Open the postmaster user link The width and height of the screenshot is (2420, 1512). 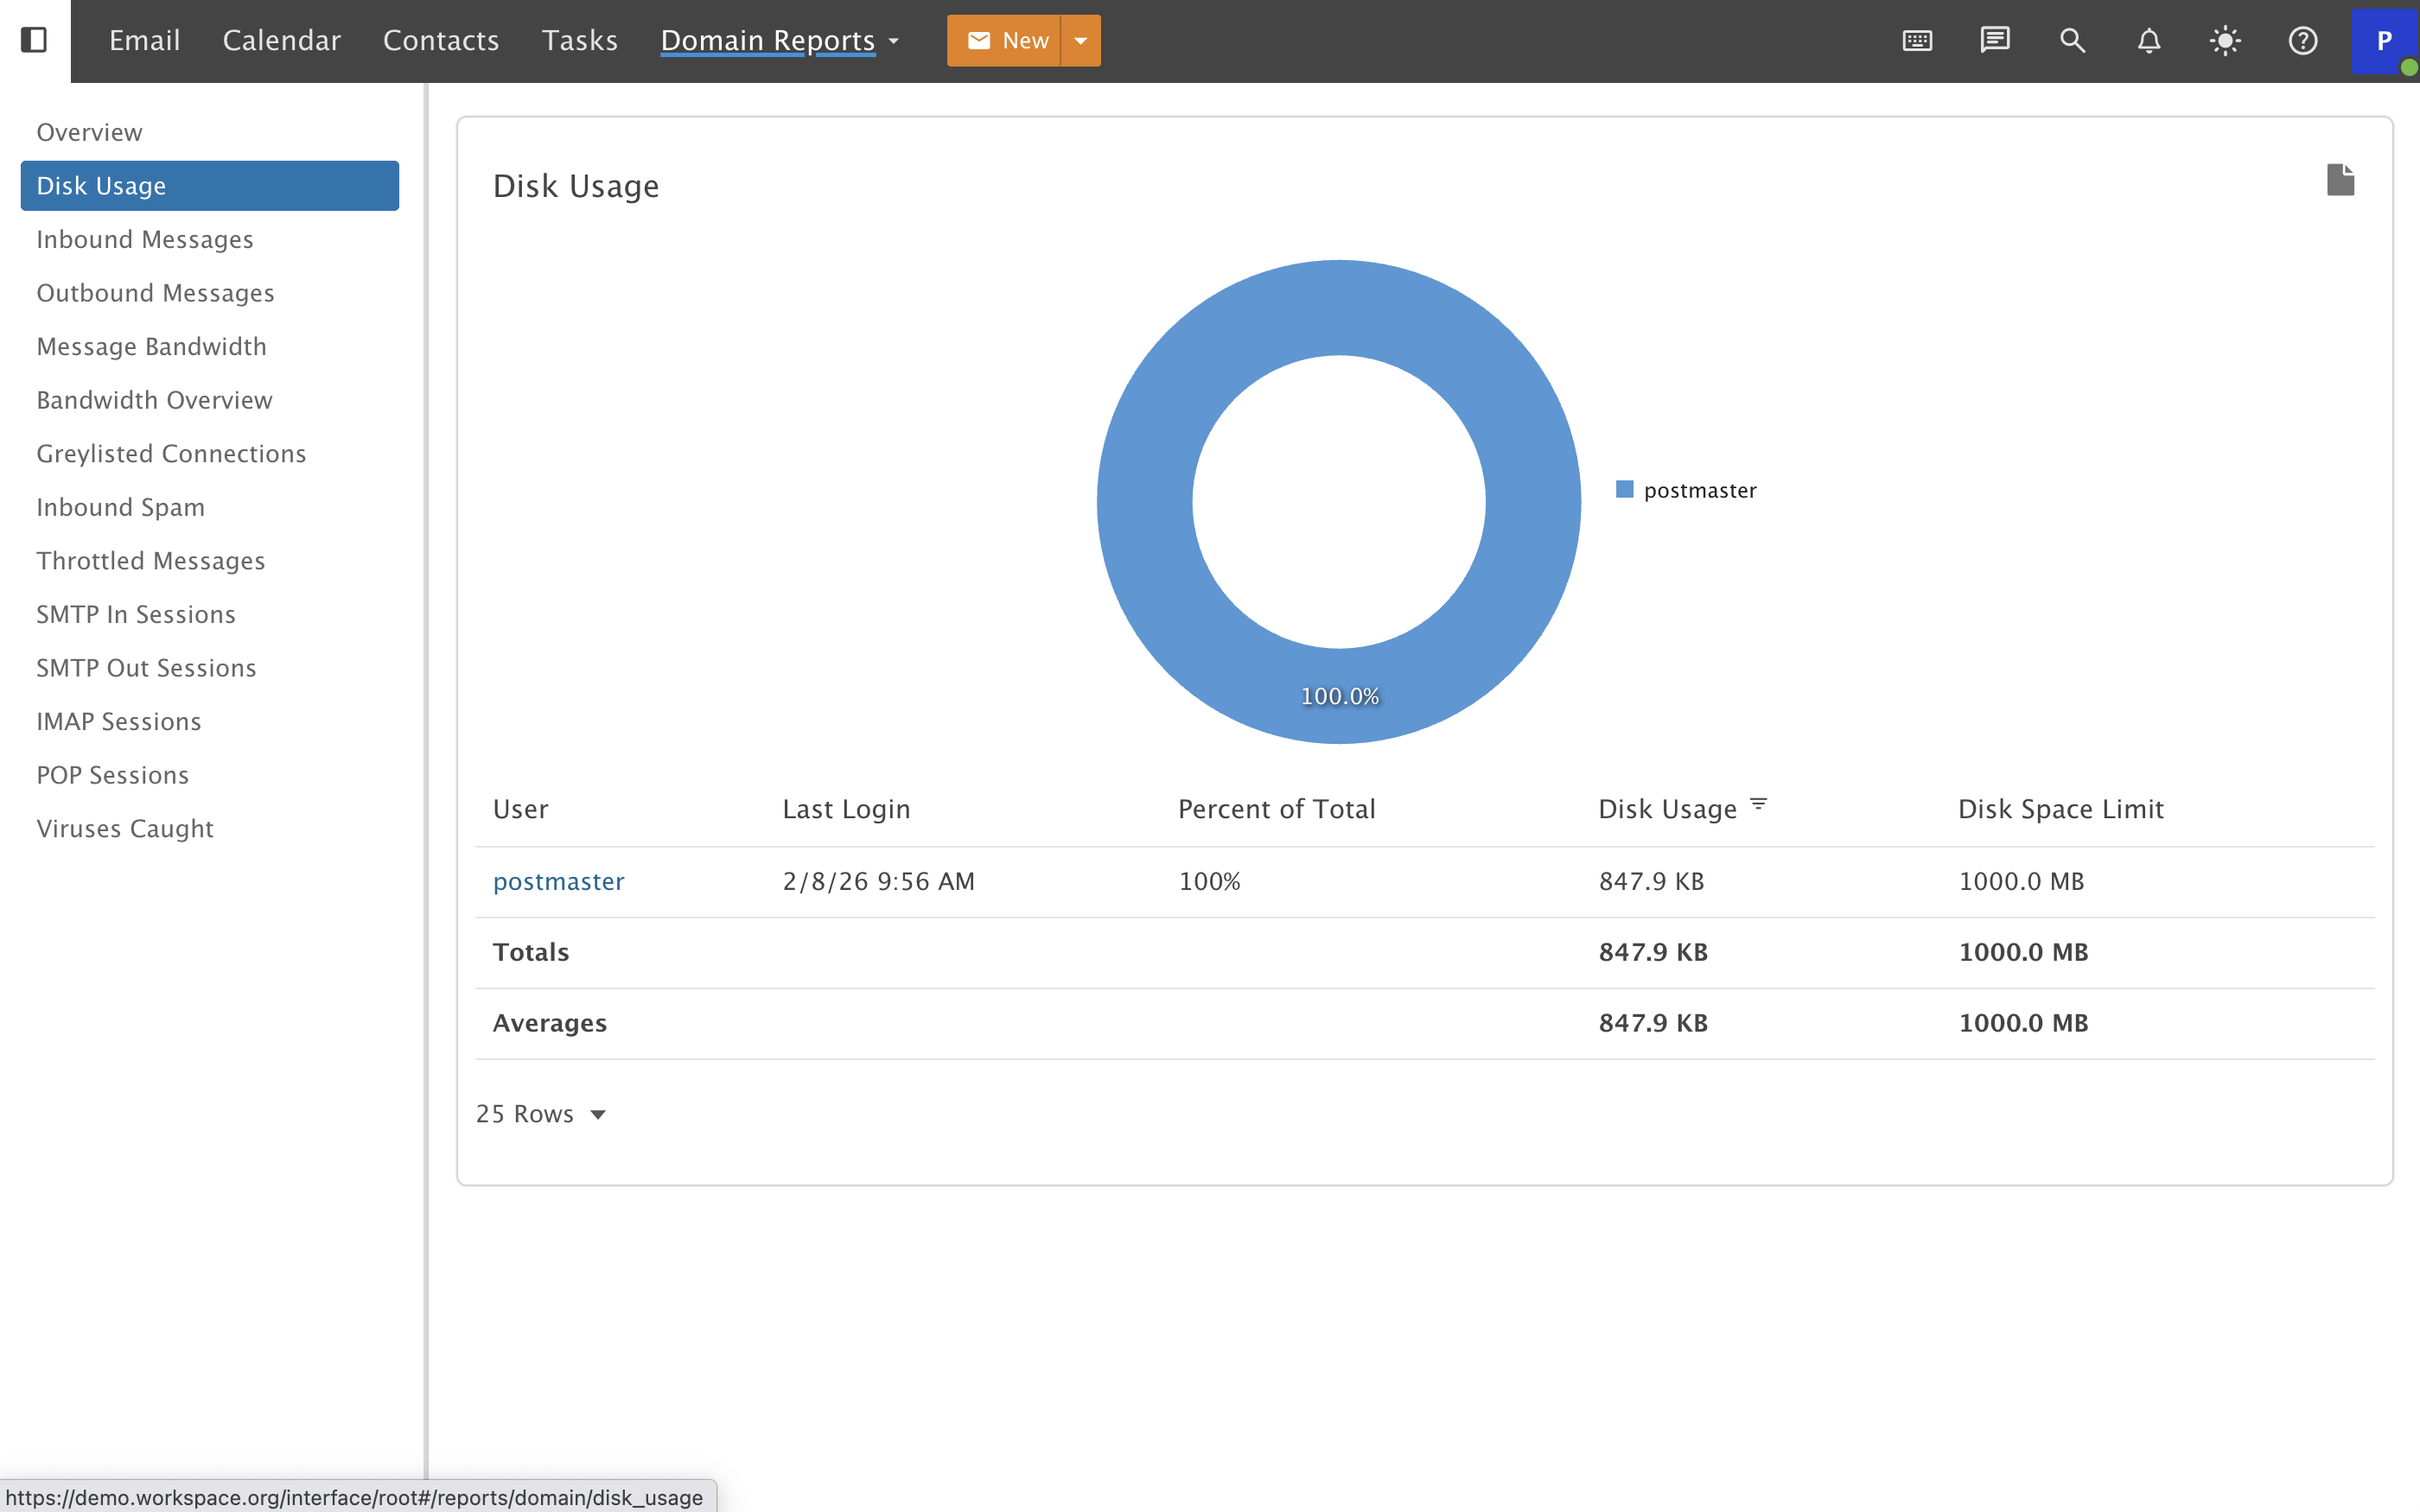[x=558, y=881]
